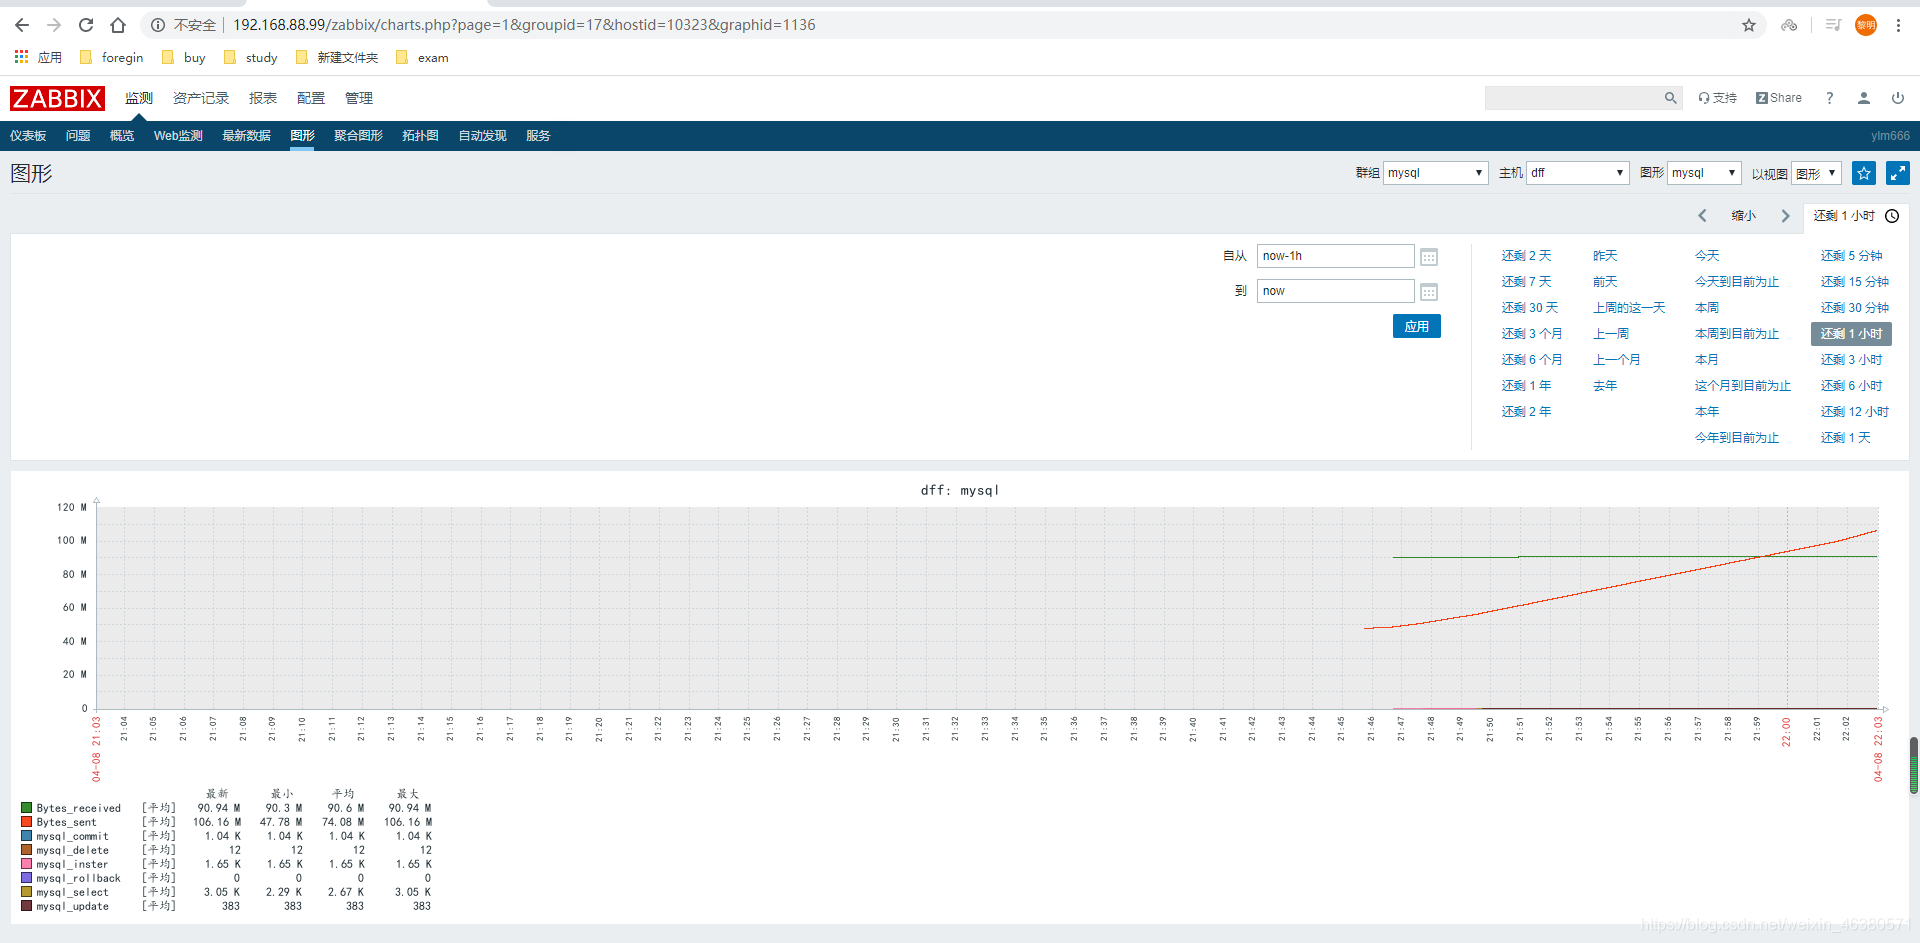Viewport: 1920px width, 943px height.
Task: Click the search magnifier icon
Action: click(x=1670, y=98)
